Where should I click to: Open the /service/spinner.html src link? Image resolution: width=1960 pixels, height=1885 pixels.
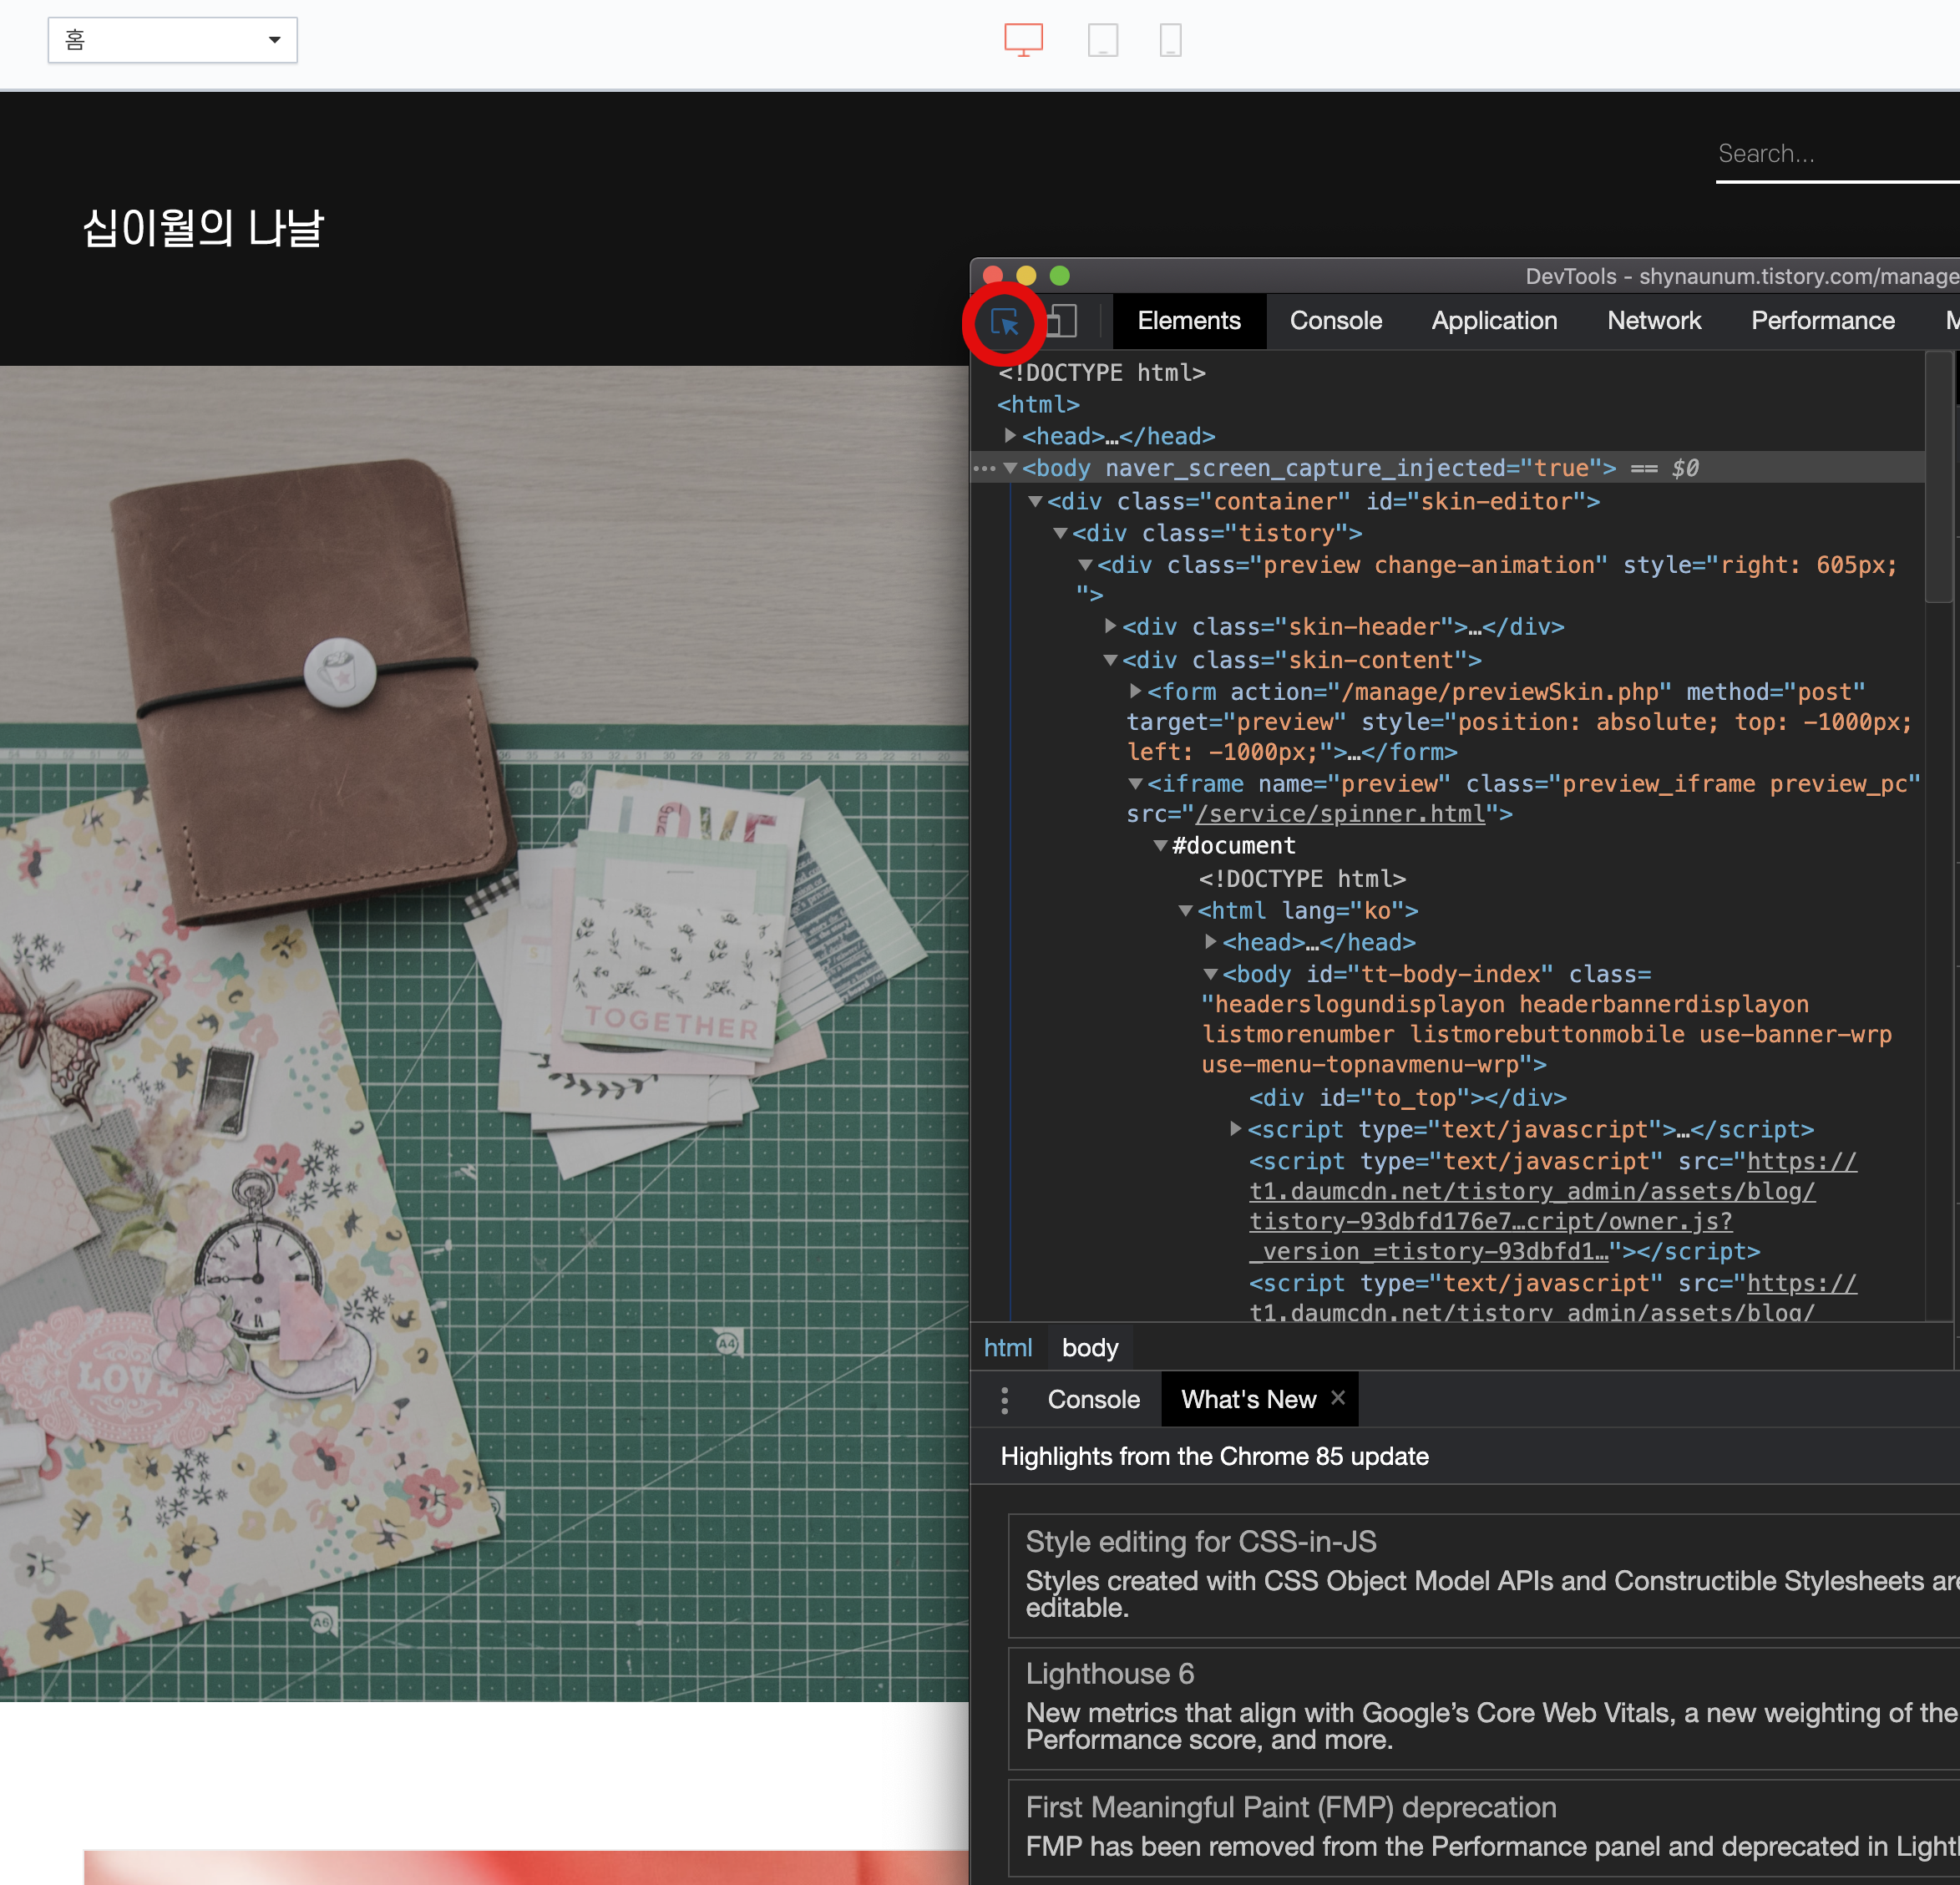pos(1340,814)
